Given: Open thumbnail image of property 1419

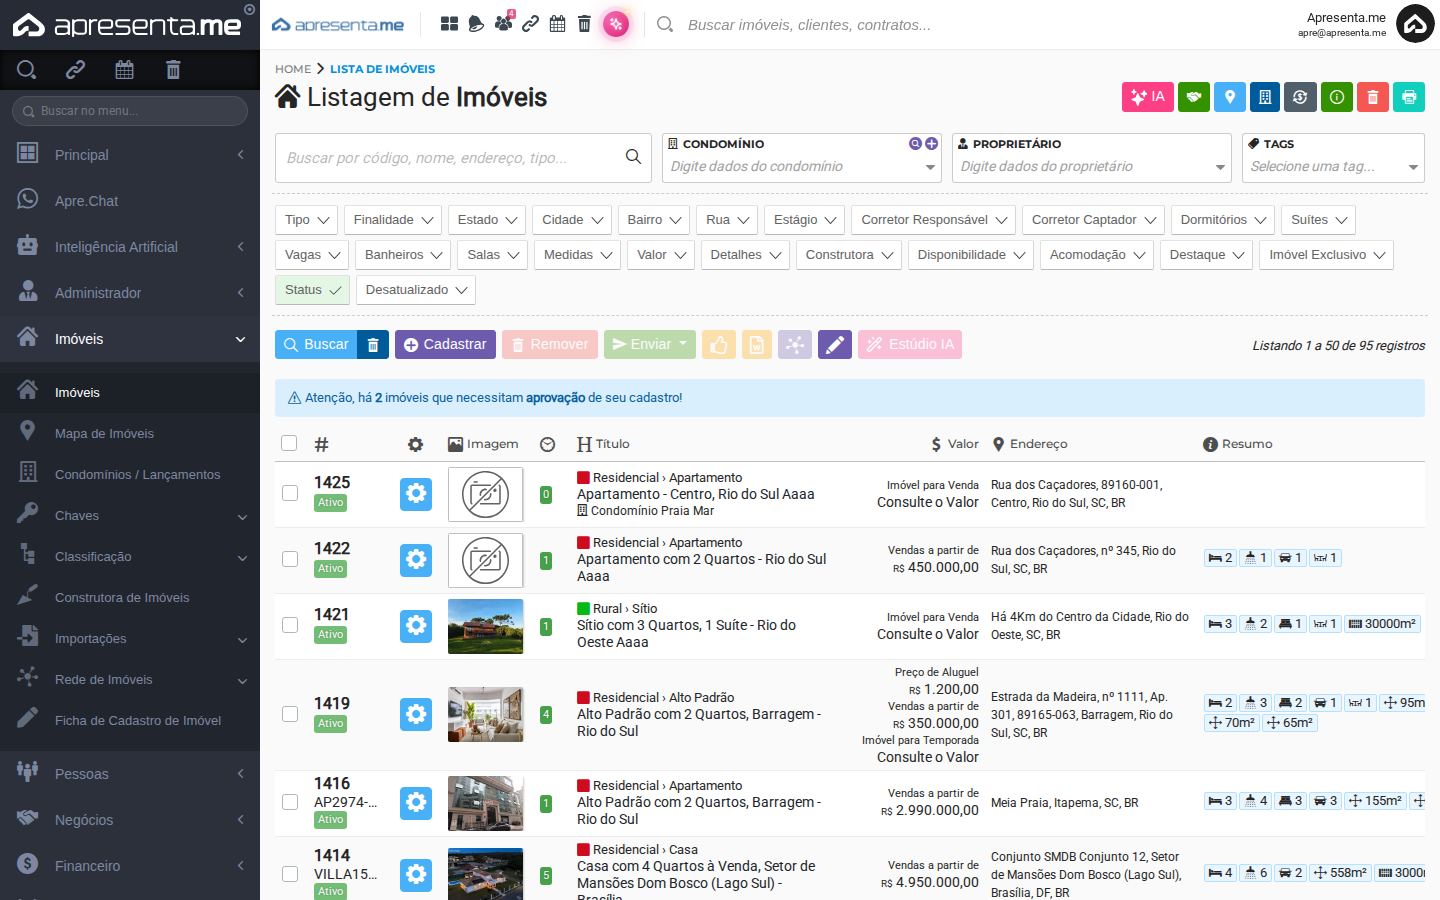Looking at the screenshot, I should coord(486,714).
